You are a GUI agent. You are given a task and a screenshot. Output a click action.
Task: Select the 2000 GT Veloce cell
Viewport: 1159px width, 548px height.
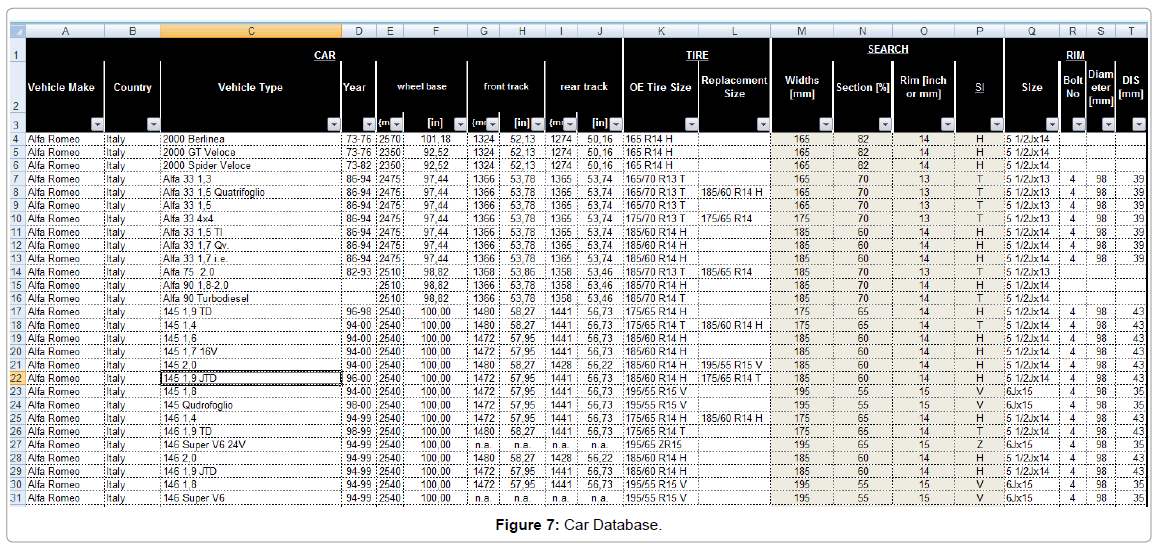(251, 152)
